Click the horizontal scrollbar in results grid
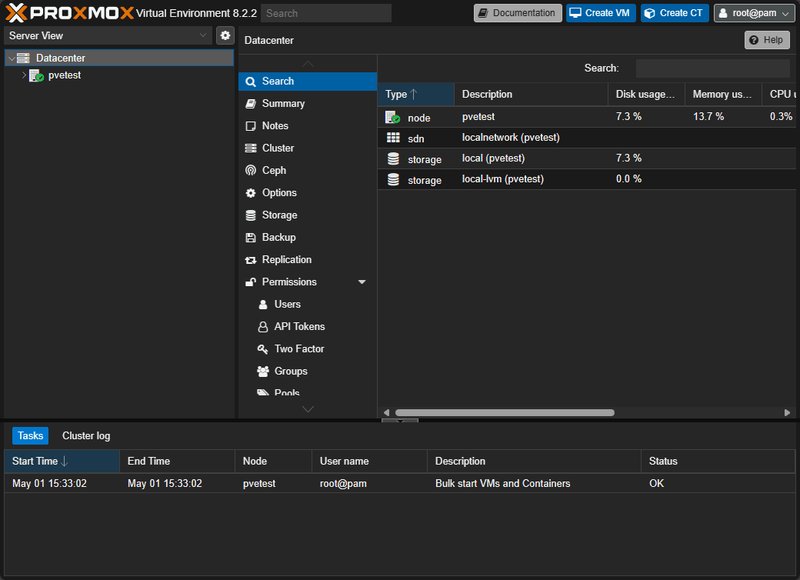The image size is (800, 580). (x=505, y=413)
